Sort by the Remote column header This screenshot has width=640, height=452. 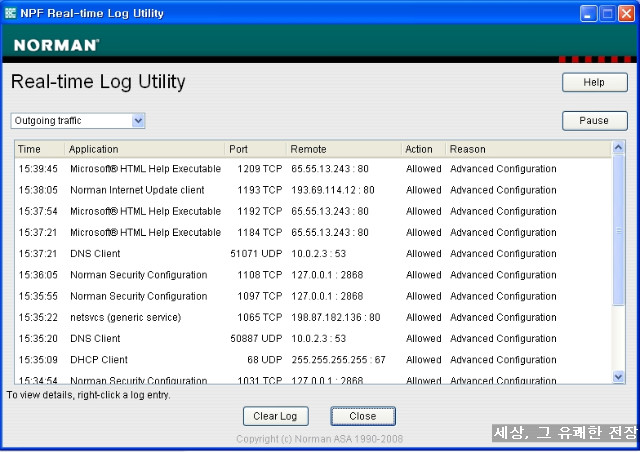point(344,149)
